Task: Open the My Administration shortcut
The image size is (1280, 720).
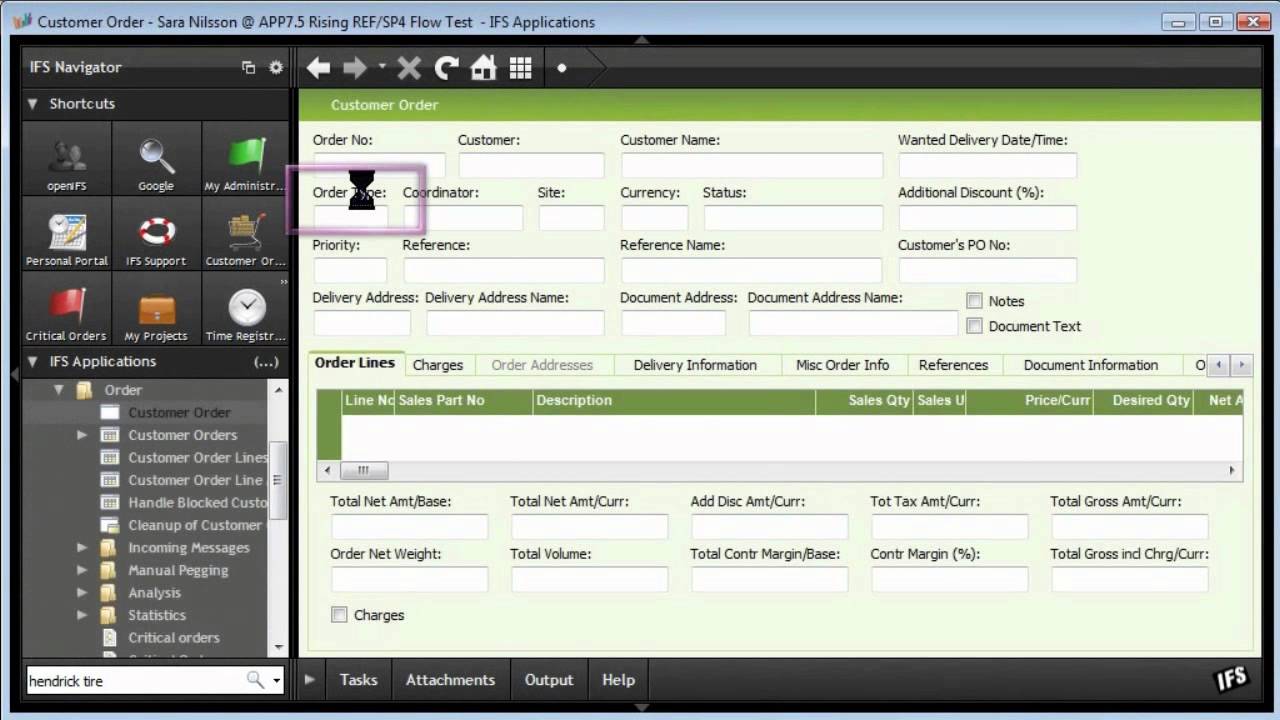Action: [x=245, y=160]
